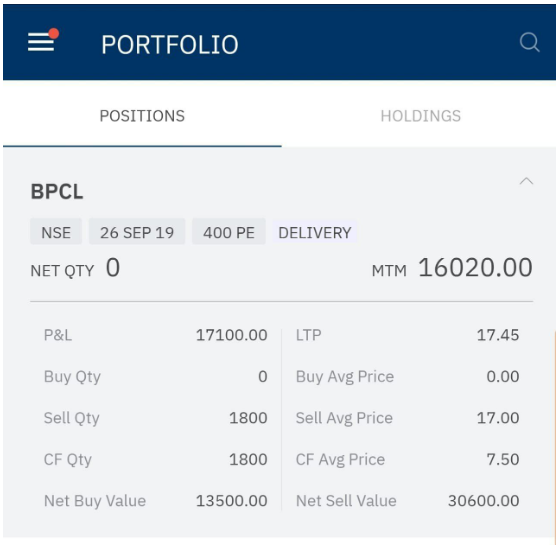Image resolution: width=560 pixels, height=557 pixels.
Task: Tap the 400 PE strike tag
Action: pos(229,233)
